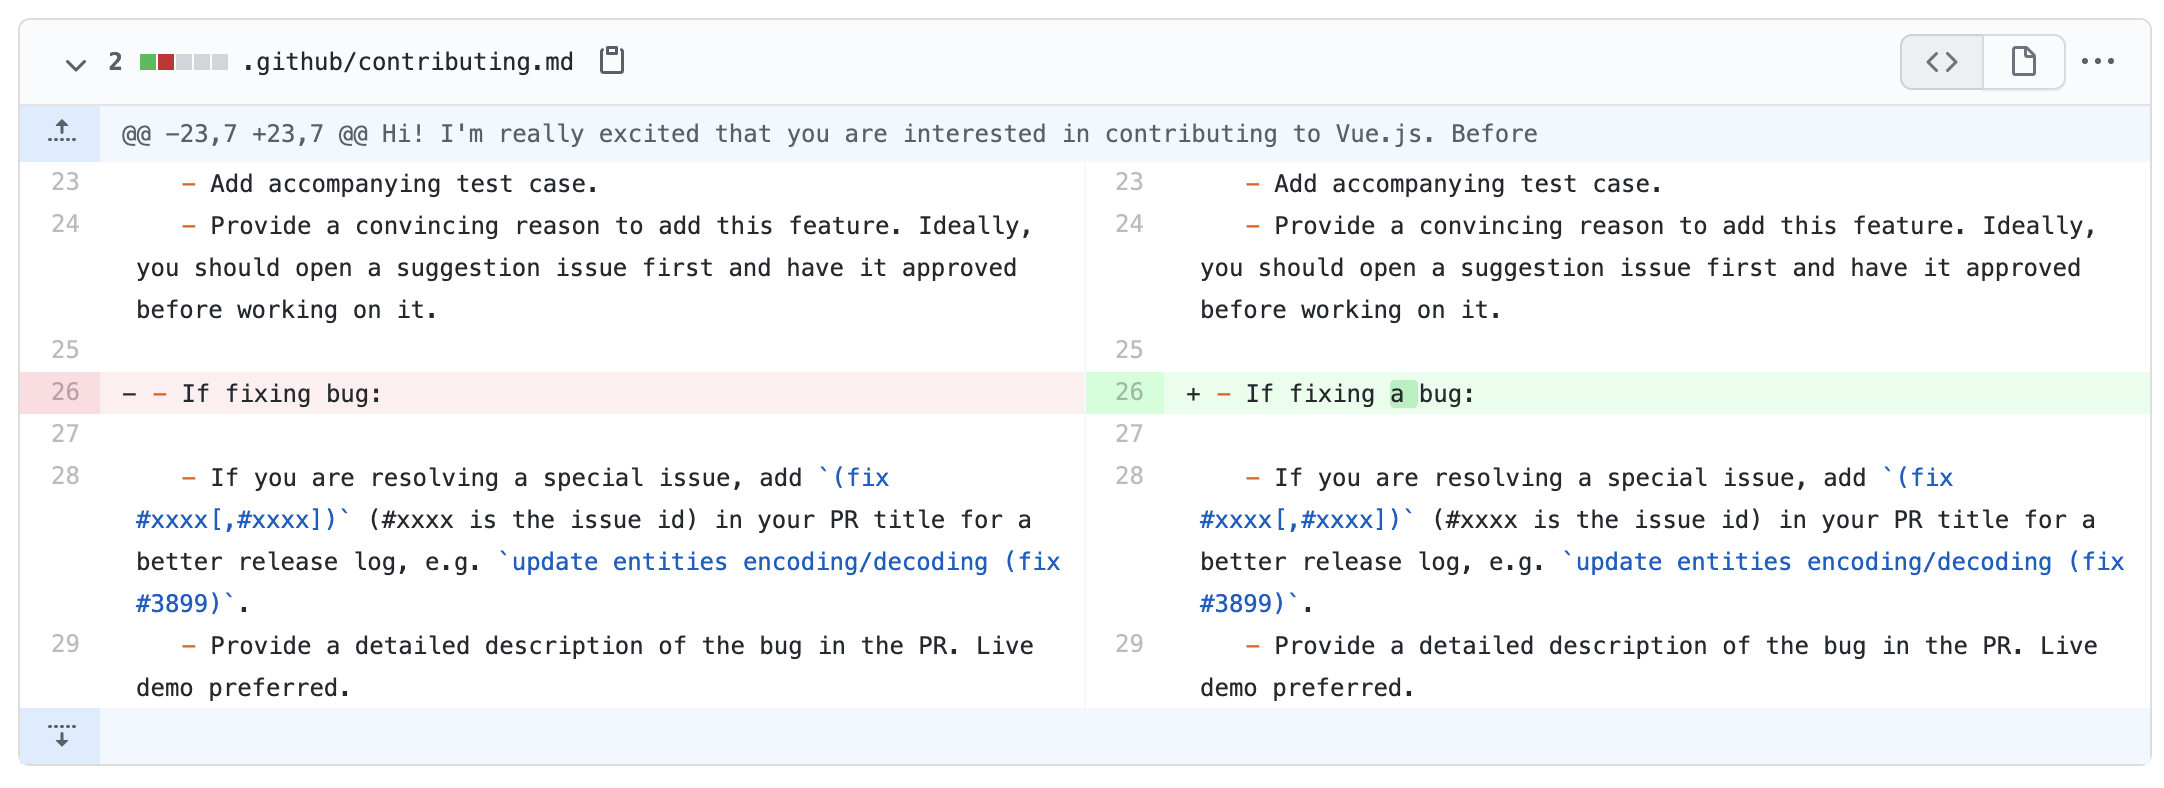The image size is (2164, 788).
Task: Click right line number 29
Action: click(1129, 644)
